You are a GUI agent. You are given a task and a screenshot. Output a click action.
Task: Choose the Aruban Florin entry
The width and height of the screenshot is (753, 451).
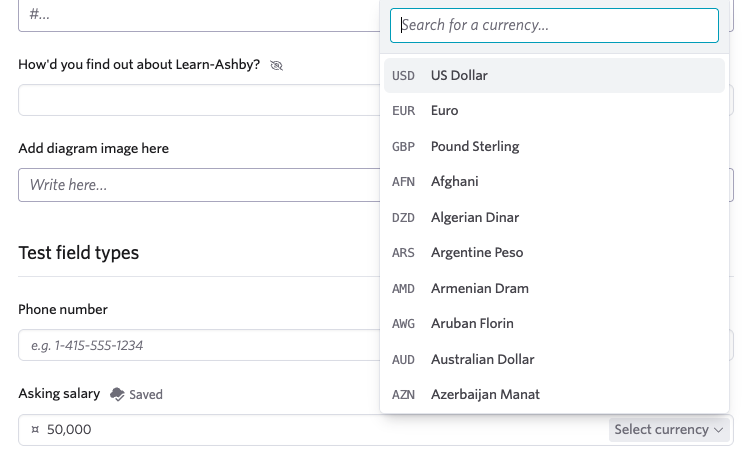(554, 324)
